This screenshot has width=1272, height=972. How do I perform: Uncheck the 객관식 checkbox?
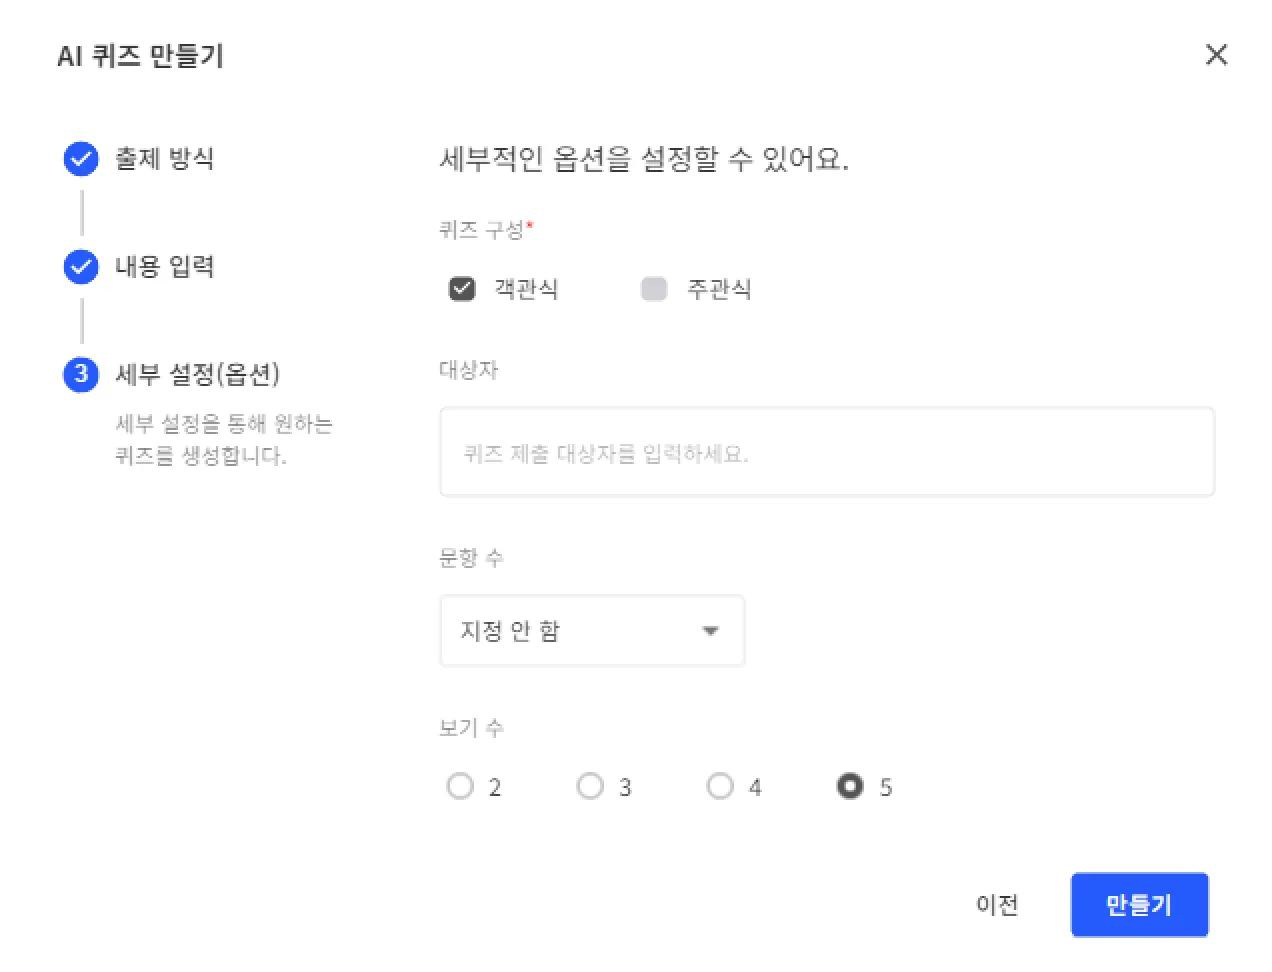462,289
